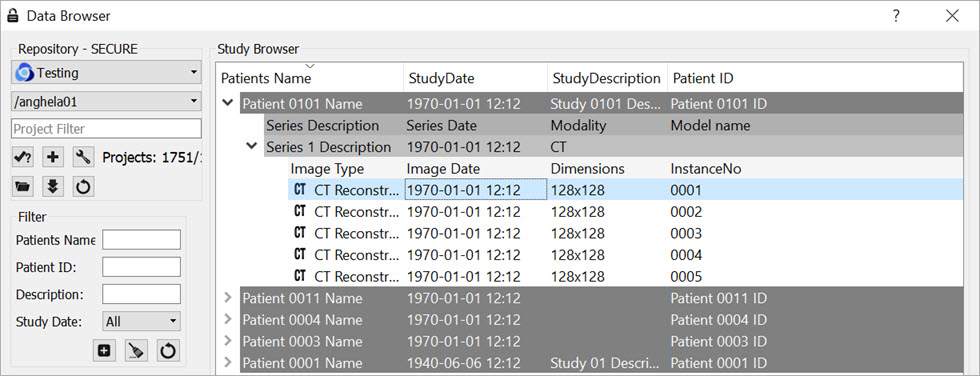Open the Study Date All dropdown

(x=141, y=322)
